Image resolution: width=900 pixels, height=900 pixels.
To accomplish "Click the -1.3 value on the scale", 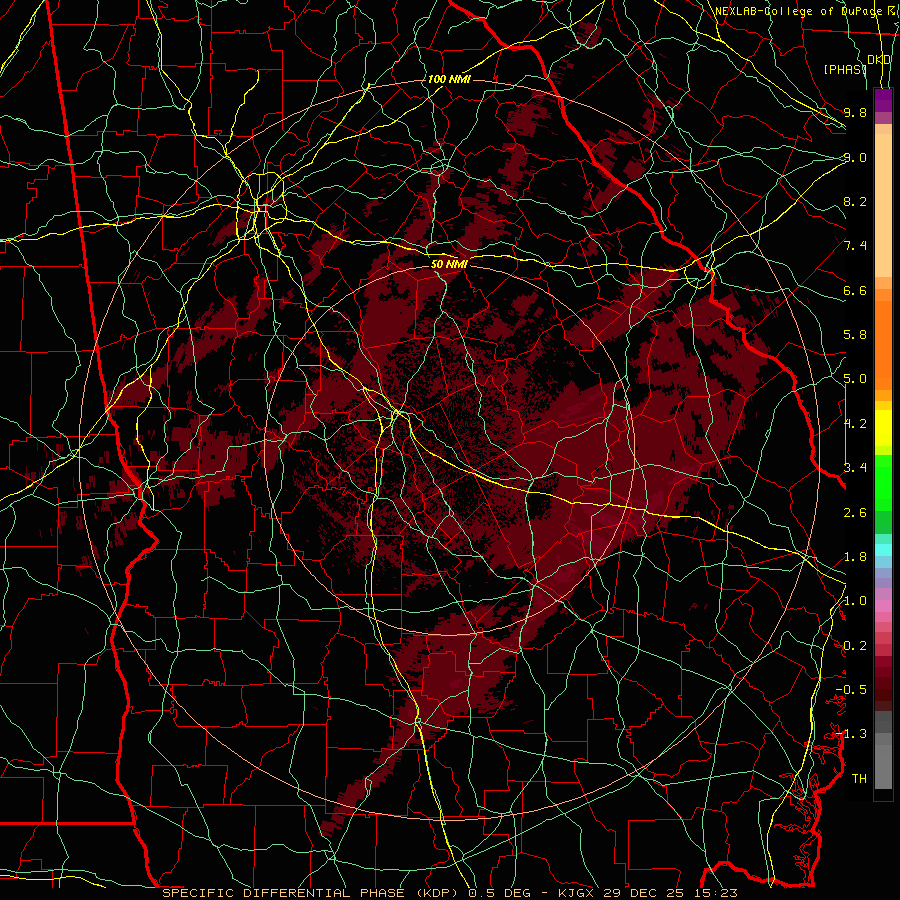I will pos(851,734).
